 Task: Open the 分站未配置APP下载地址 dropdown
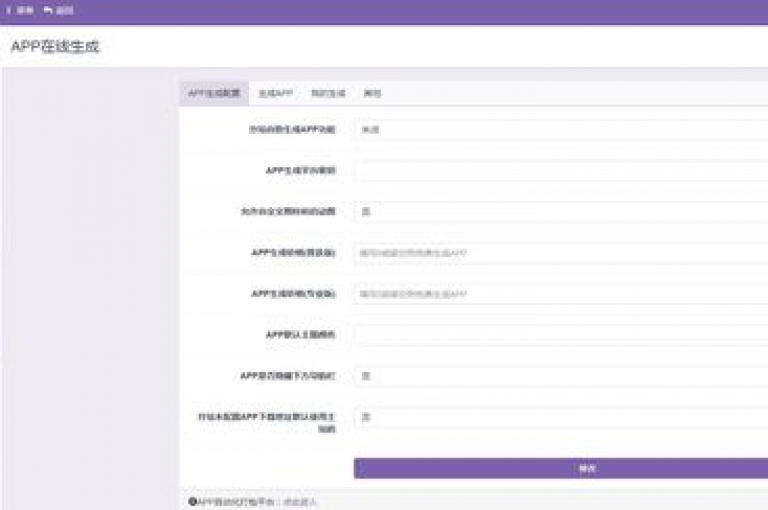[x=561, y=417]
